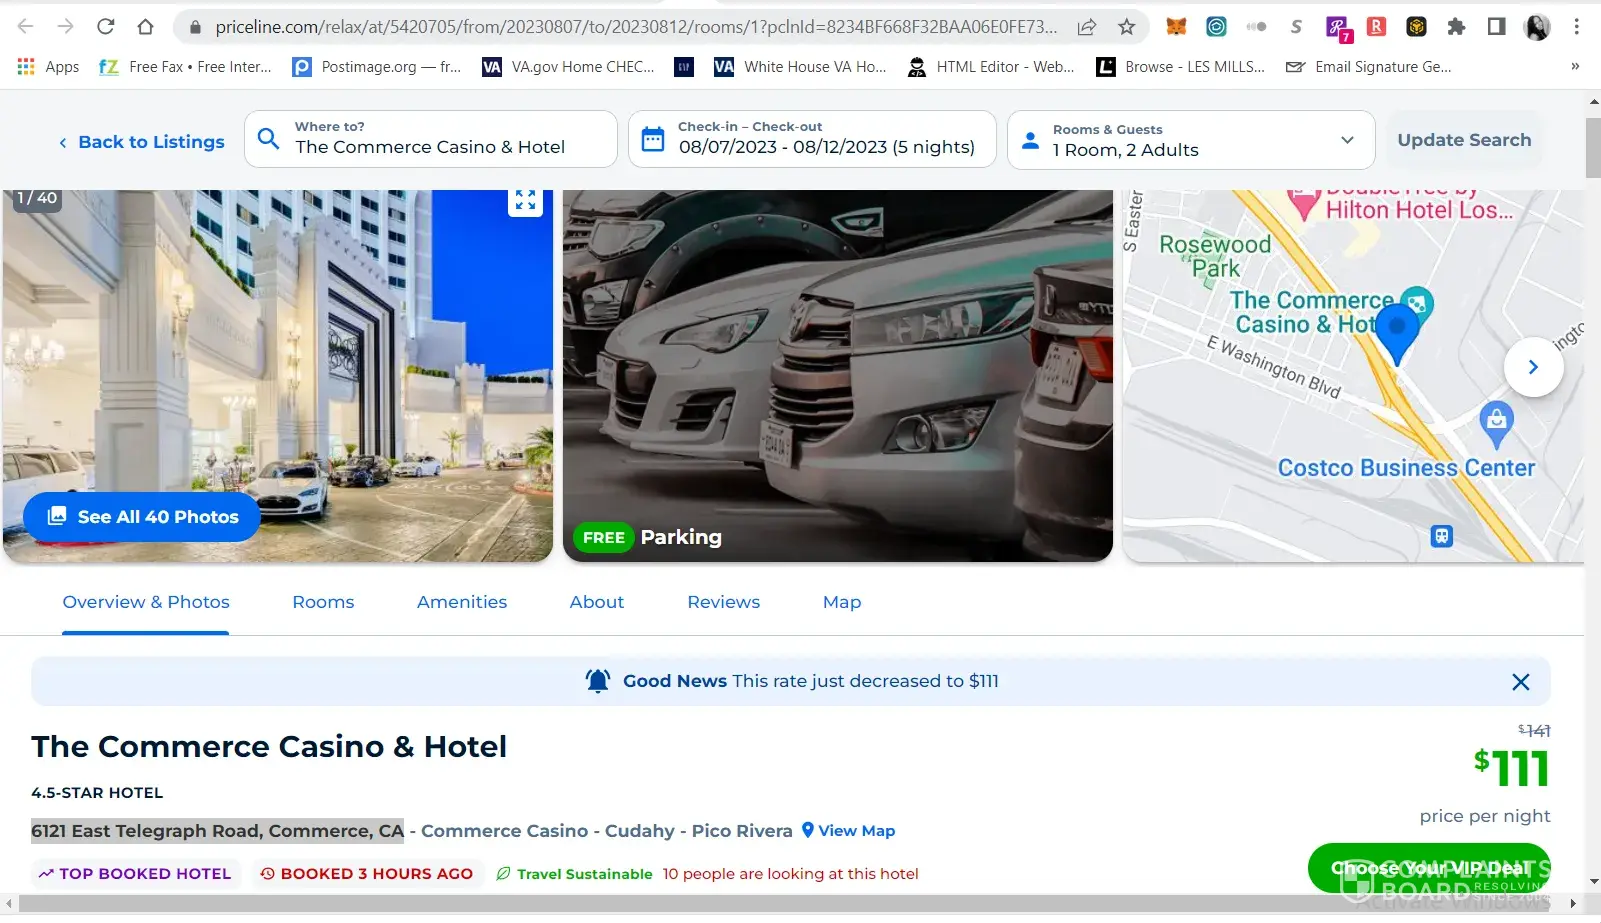The width and height of the screenshot is (1601, 923).
Task: Click See All 40 Photos button
Action: (142, 517)
